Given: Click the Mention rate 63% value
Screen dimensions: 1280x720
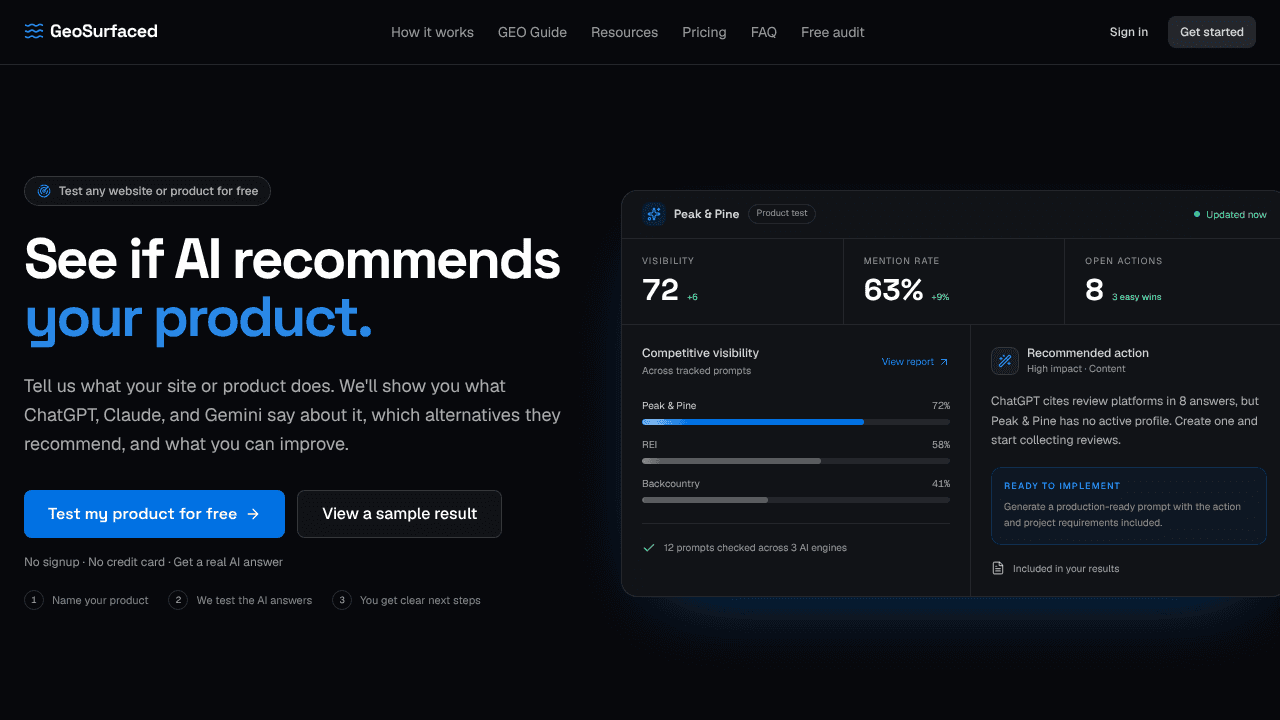Looking at the screenshot, I should [x=893, y=290].
